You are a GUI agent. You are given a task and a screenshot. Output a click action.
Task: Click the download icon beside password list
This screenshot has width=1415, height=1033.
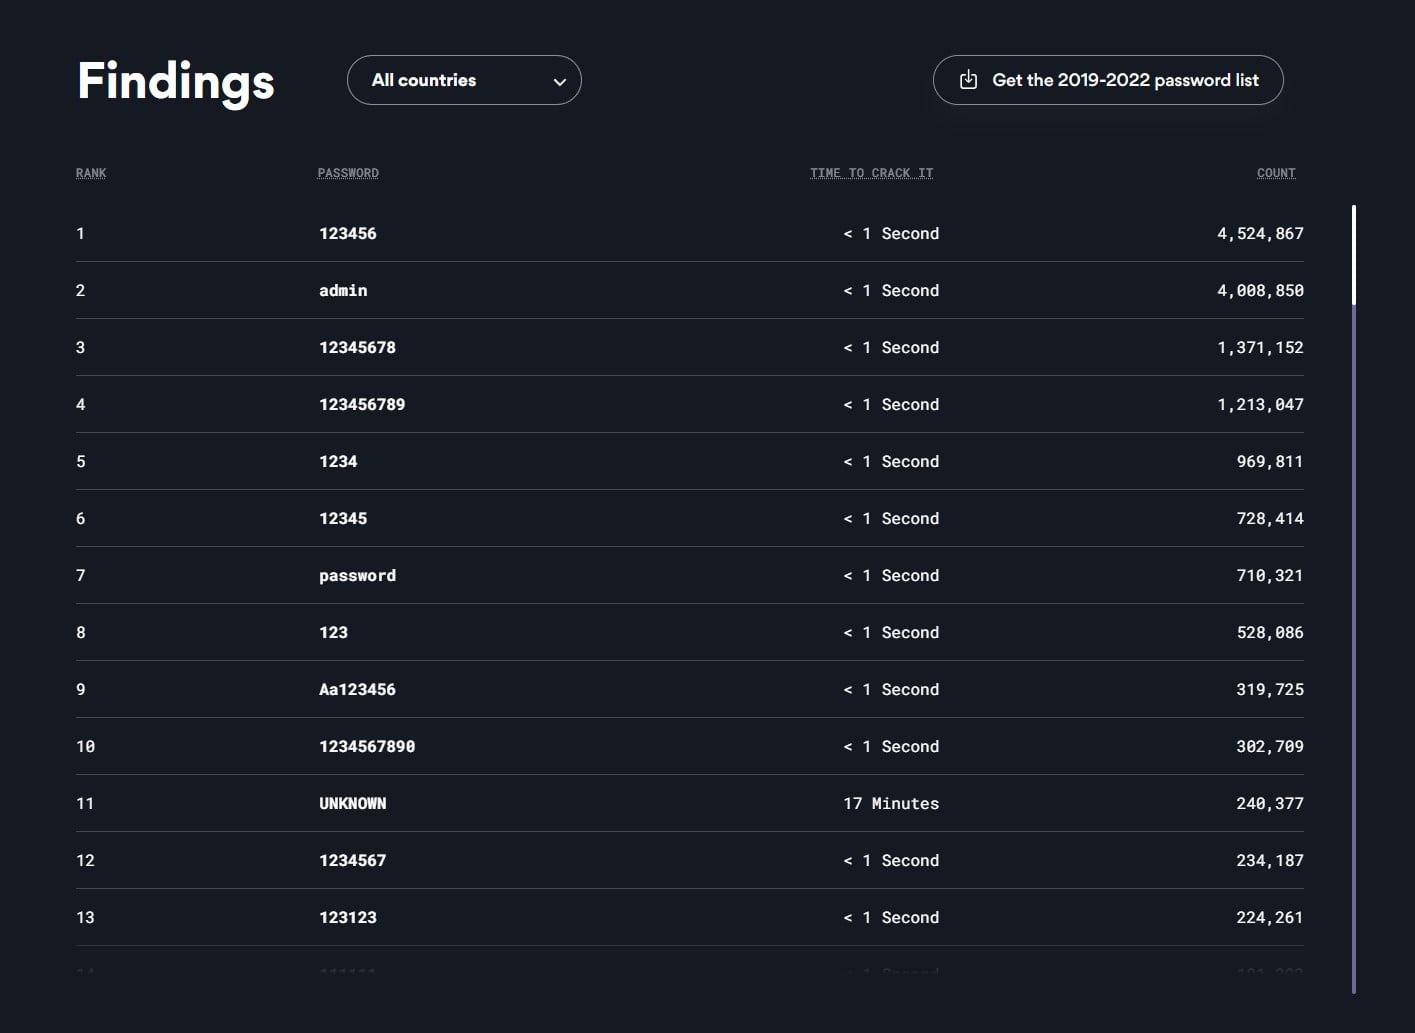coord(968,80)
